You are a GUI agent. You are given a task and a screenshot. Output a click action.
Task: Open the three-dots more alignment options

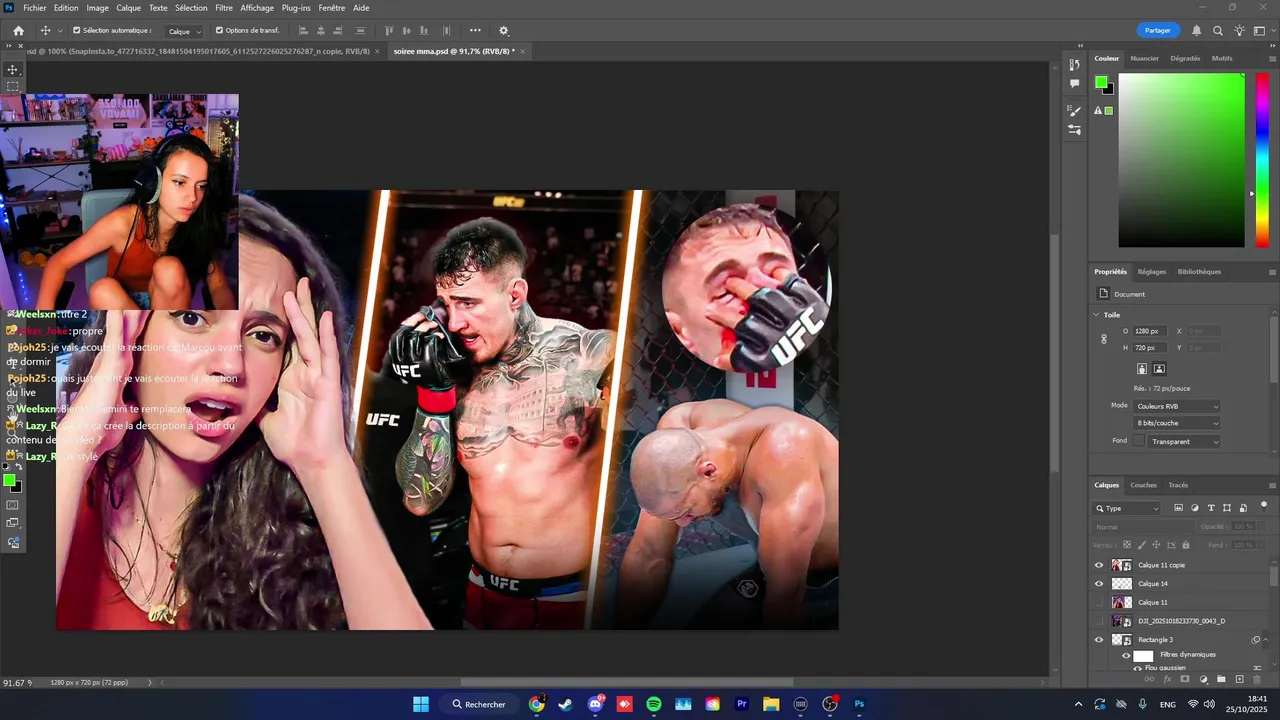point(475,31)
